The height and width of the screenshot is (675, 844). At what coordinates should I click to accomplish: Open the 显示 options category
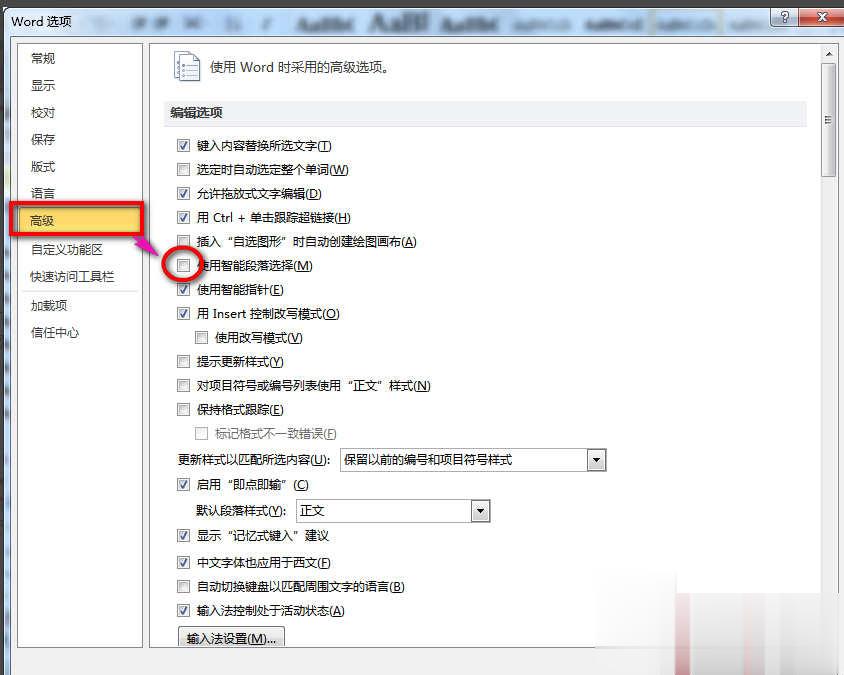pos(43,86)
